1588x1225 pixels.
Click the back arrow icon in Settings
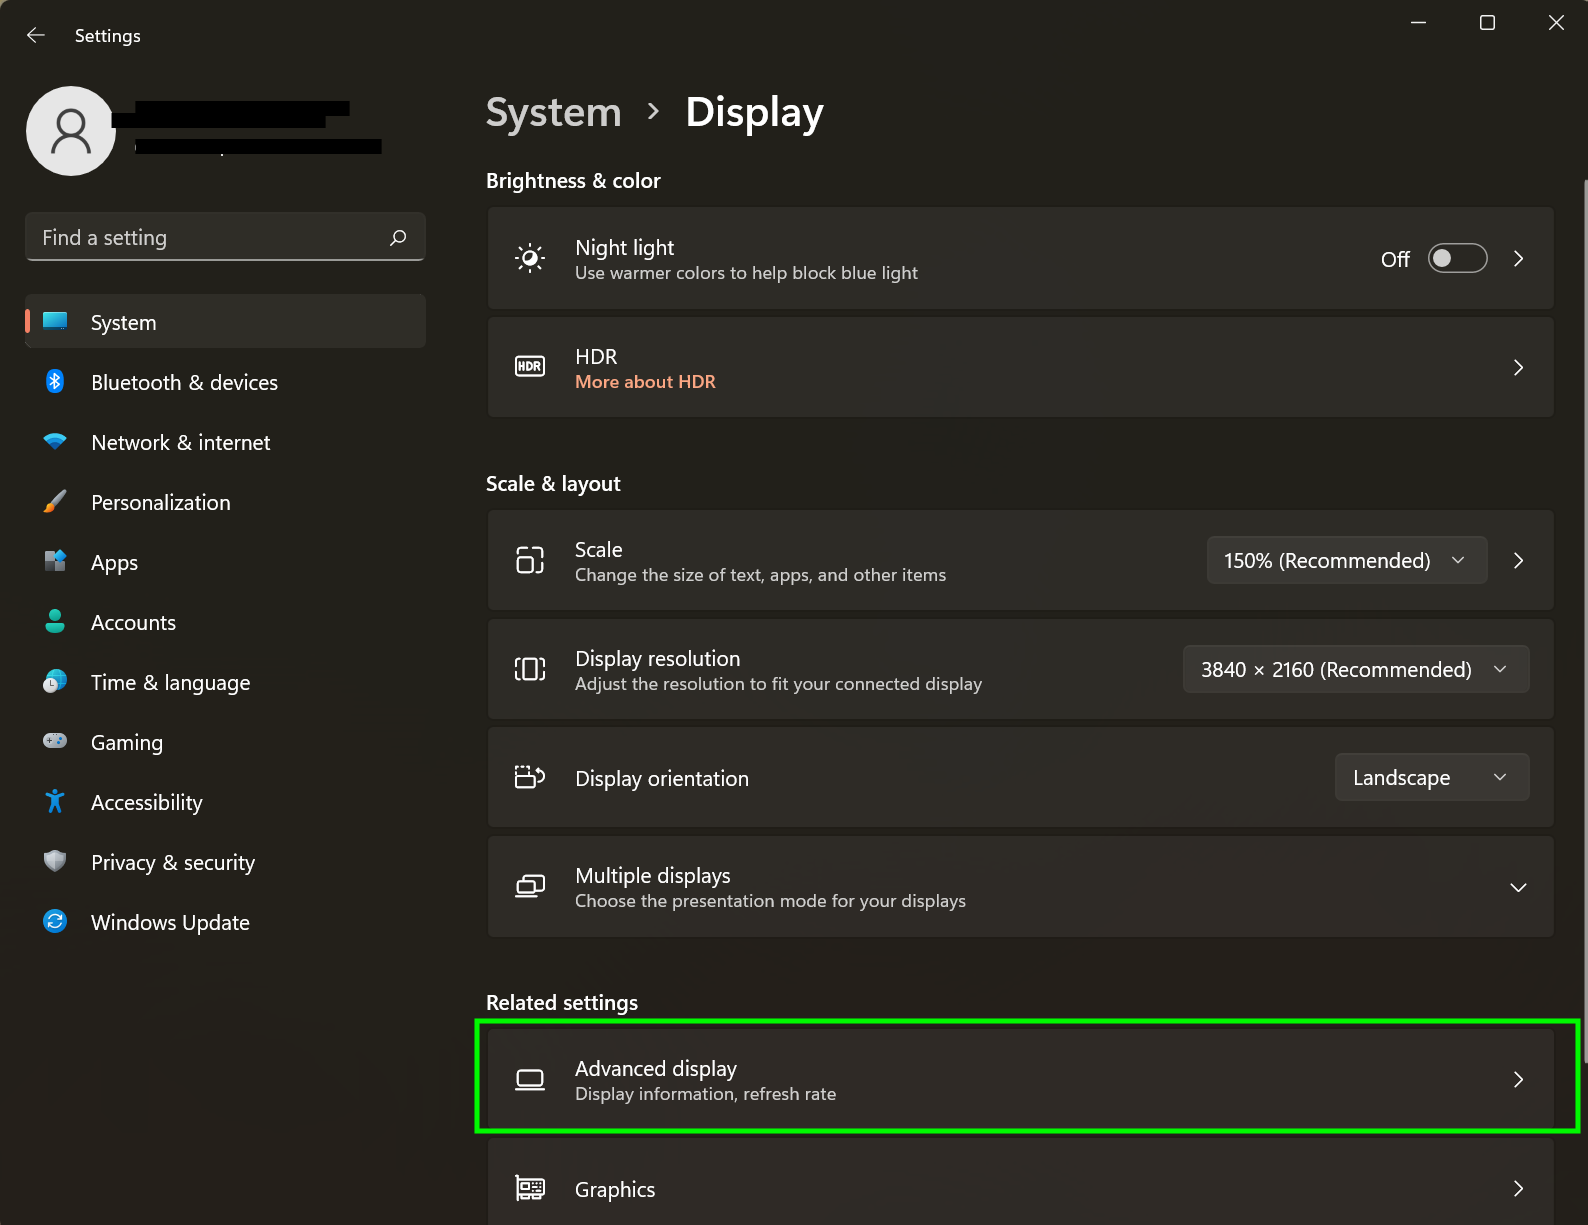click(x=36, y=35)
